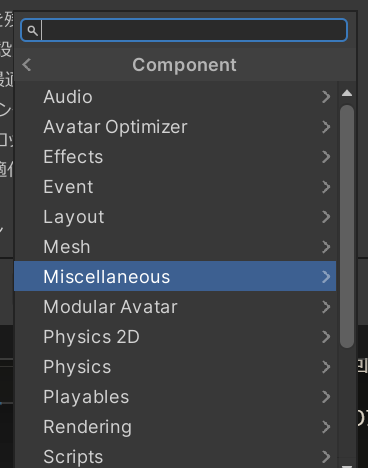The image size is (368, 468).
Task: Open the Audio component category
Action: pyautogui.click(x=175, y=97)
